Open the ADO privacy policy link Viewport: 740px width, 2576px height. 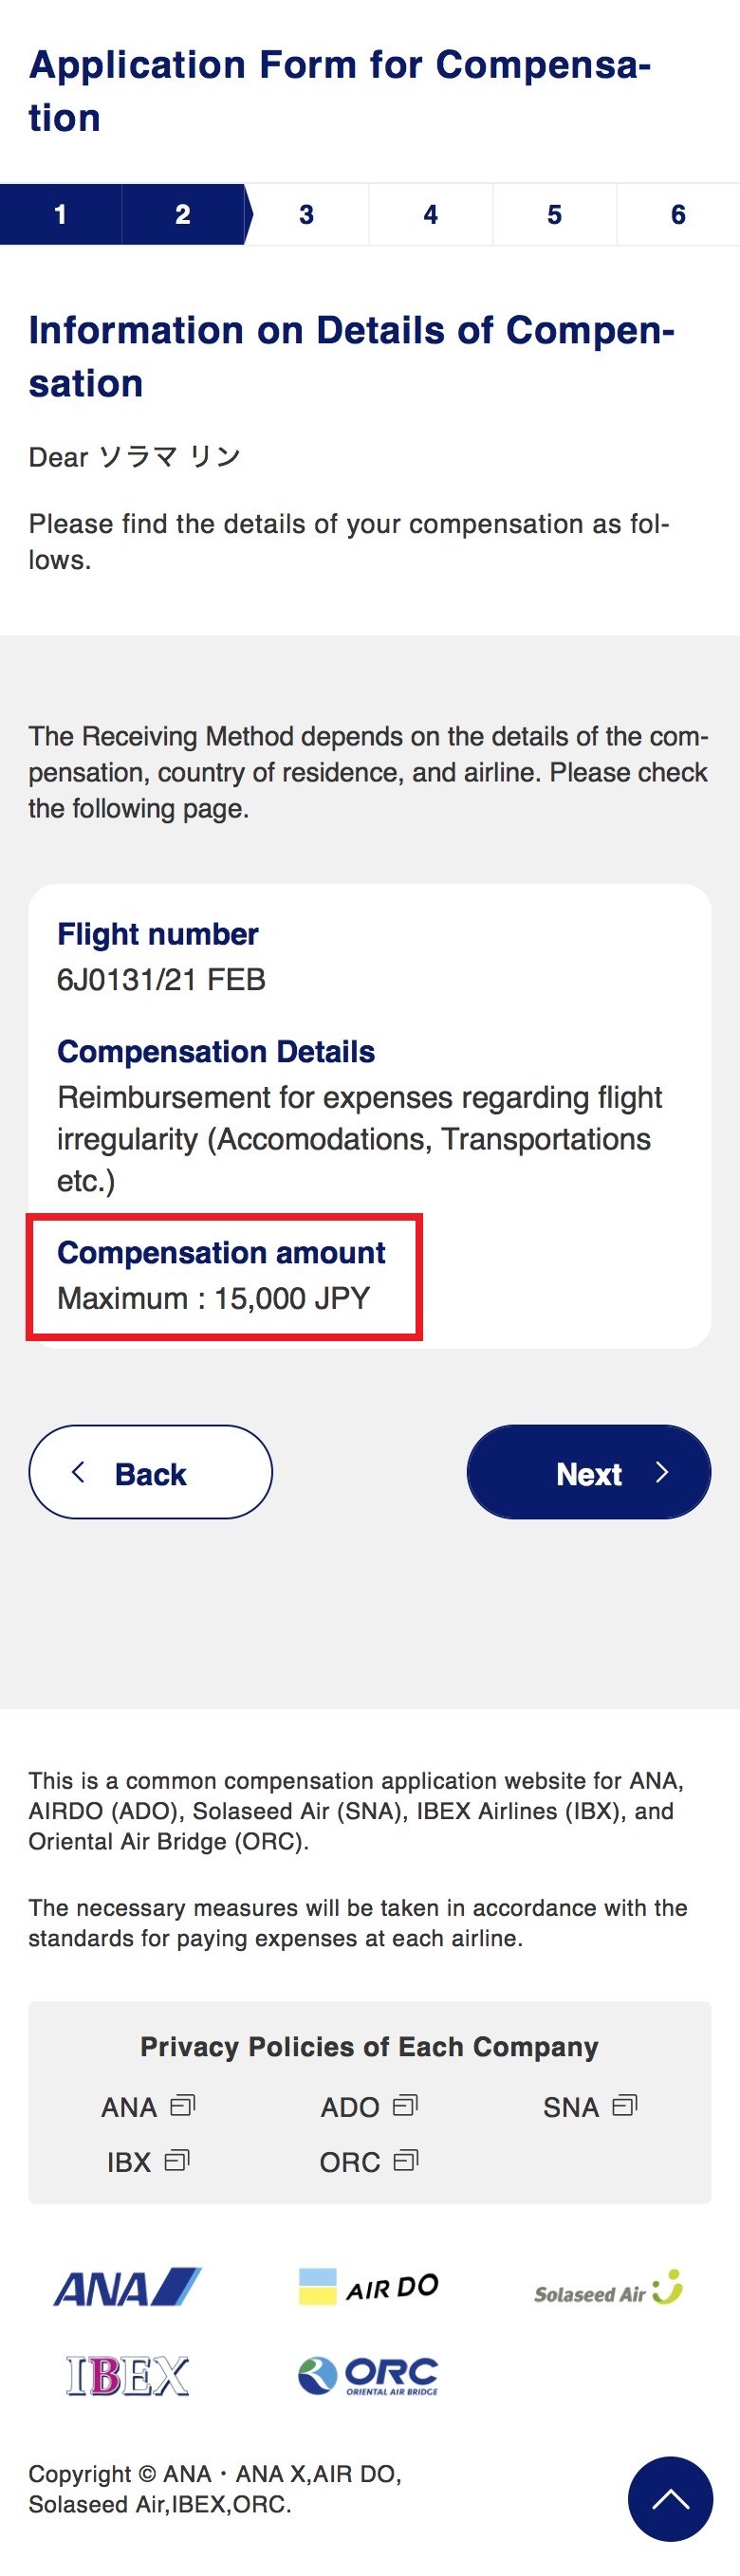[x=369, y=2107]
